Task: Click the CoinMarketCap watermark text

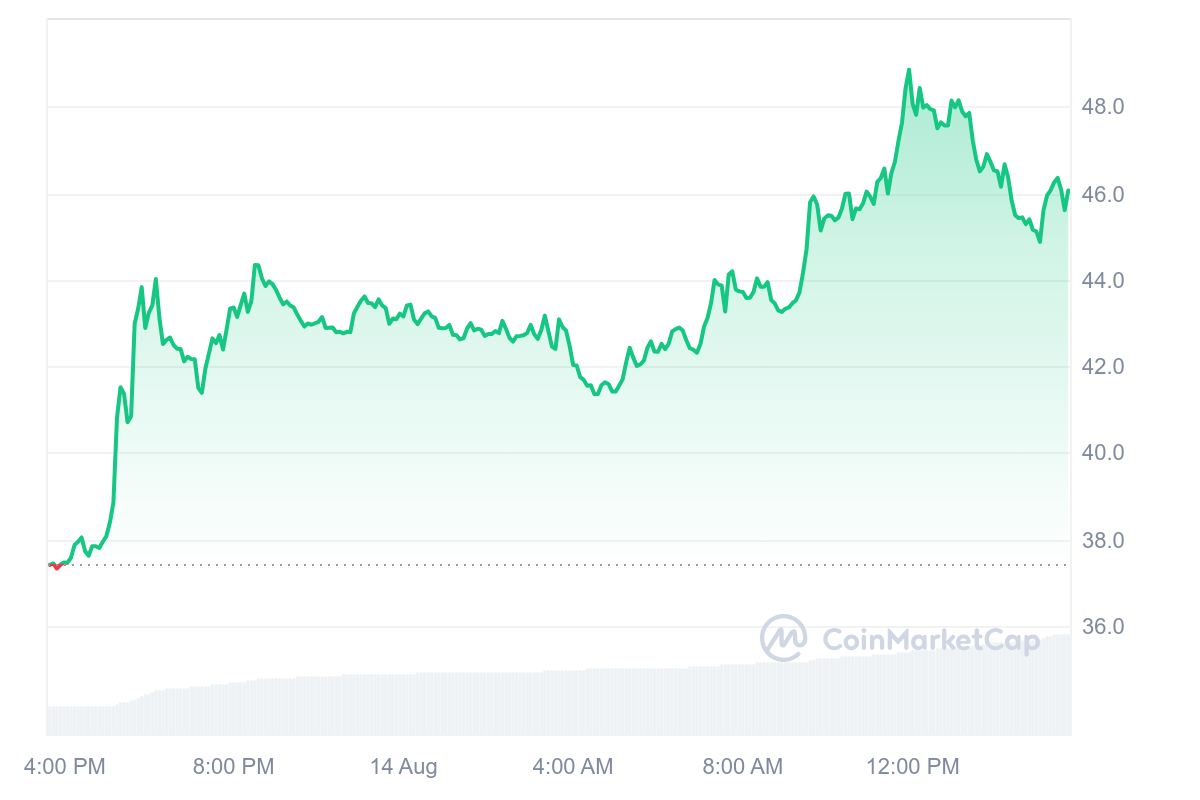Action: click(930, 640)
